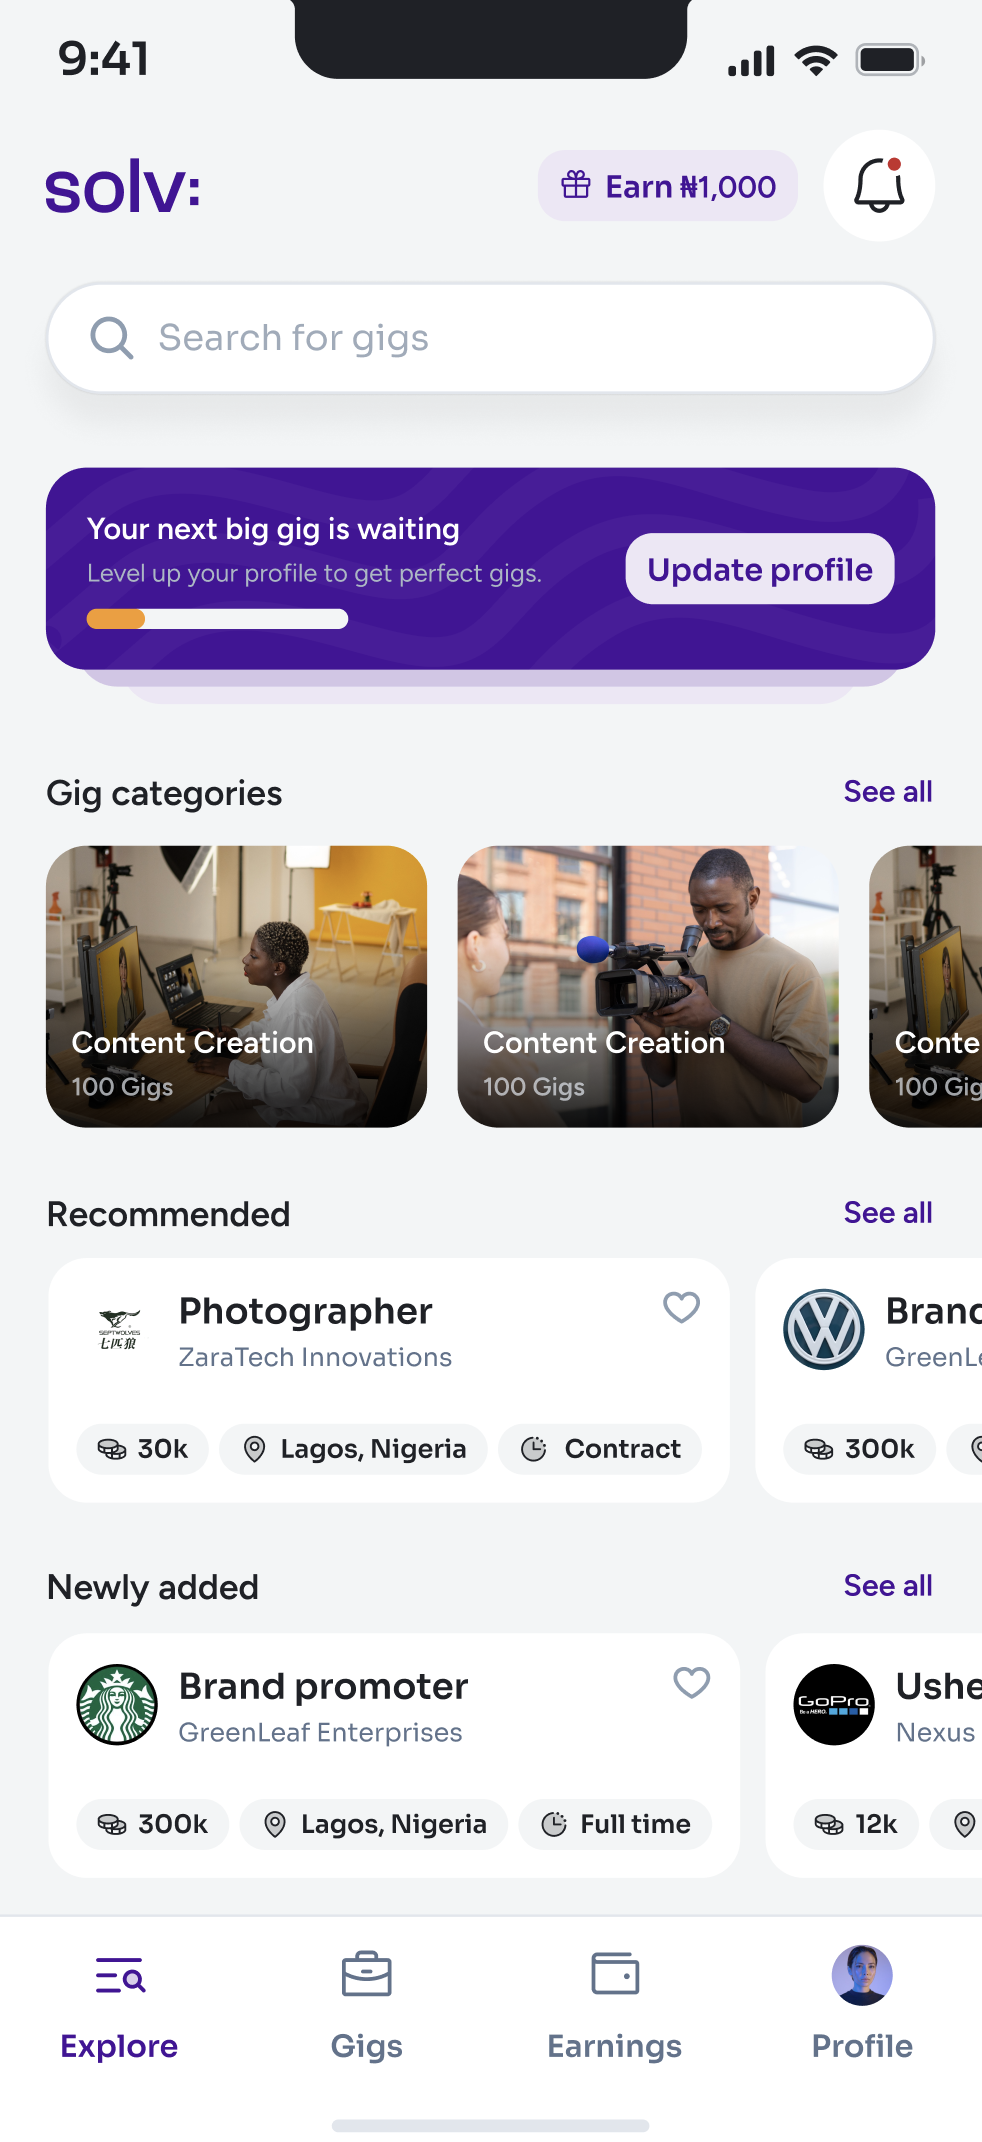Tap the Photographer gig company logo

tap(119, 1330)
